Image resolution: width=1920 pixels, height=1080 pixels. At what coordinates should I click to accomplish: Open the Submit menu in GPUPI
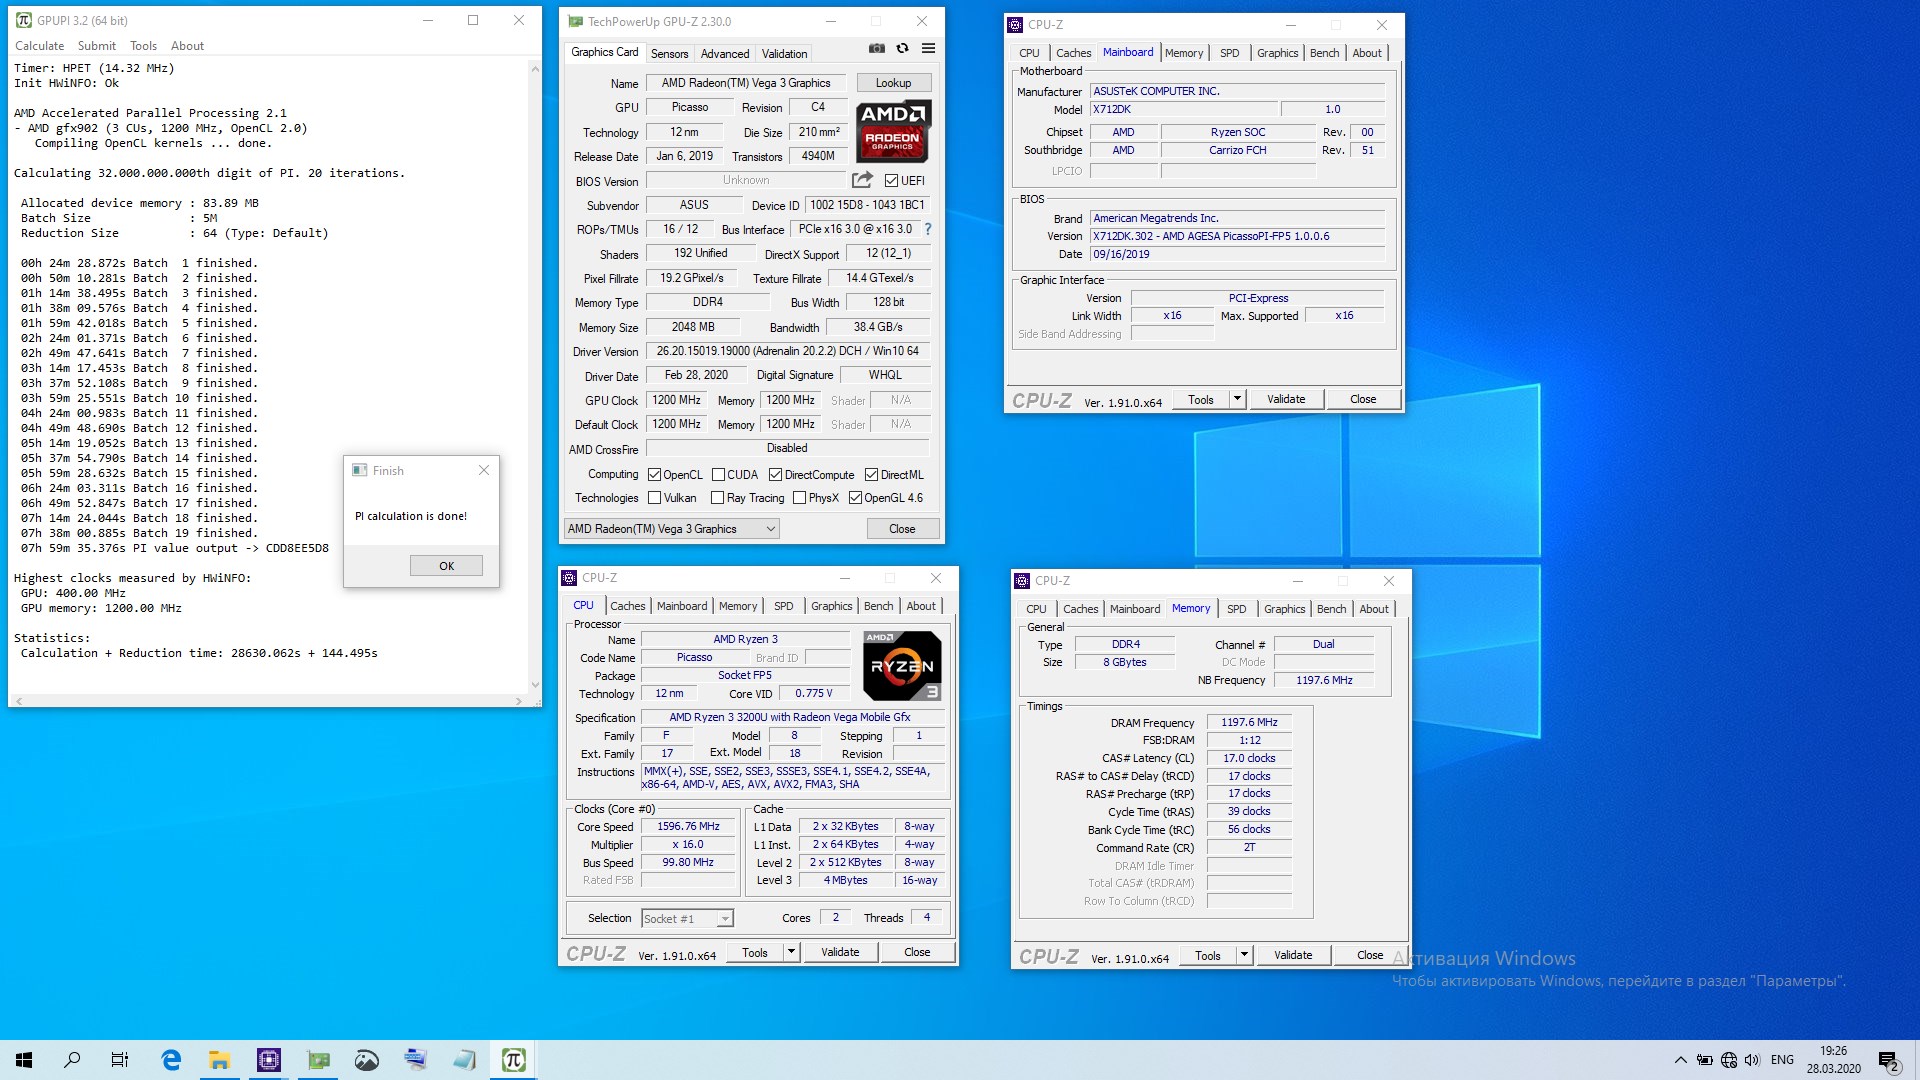(97, 46)
